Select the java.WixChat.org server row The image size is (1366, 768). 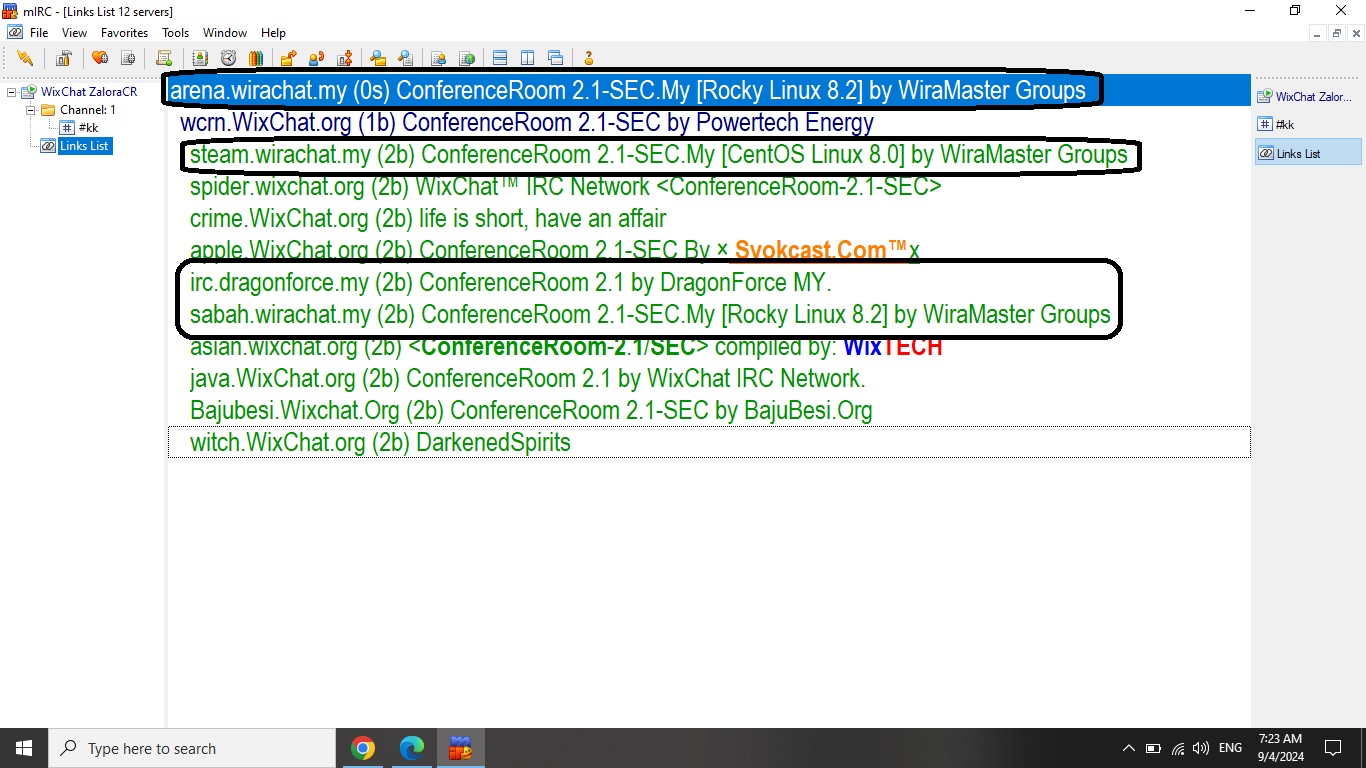coord(709,379)
